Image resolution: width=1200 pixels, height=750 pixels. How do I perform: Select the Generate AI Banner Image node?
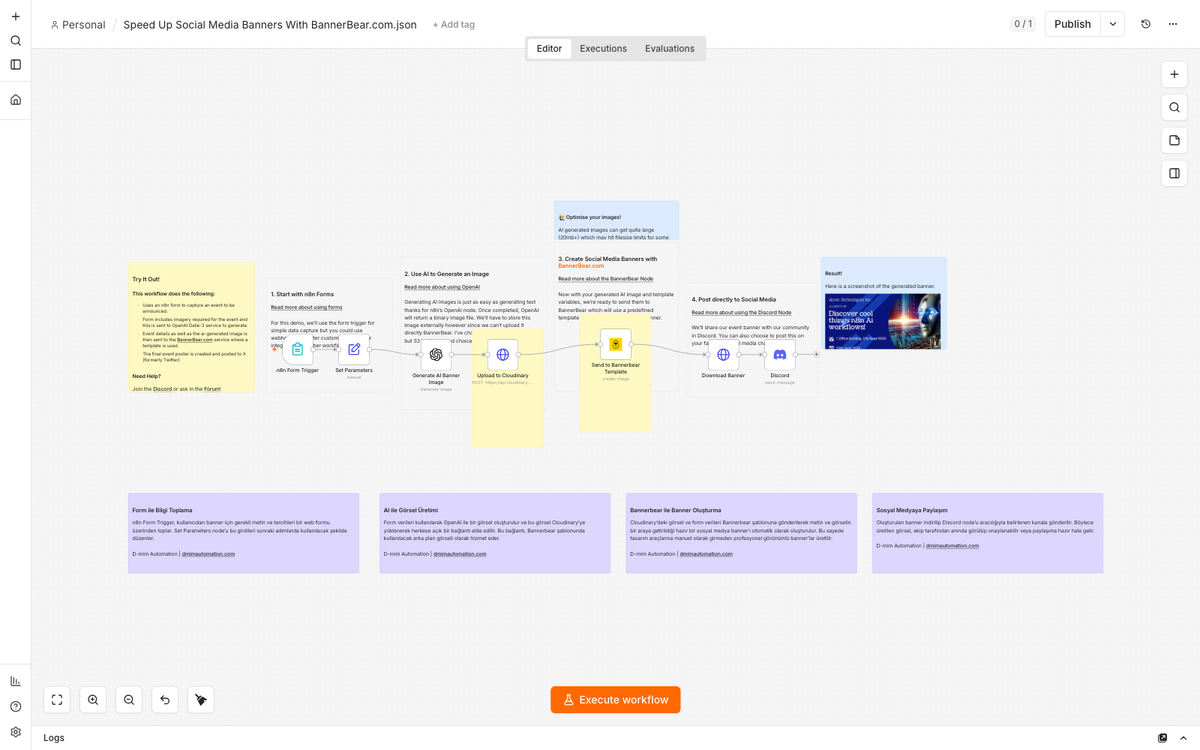click(x=436, y=354)
